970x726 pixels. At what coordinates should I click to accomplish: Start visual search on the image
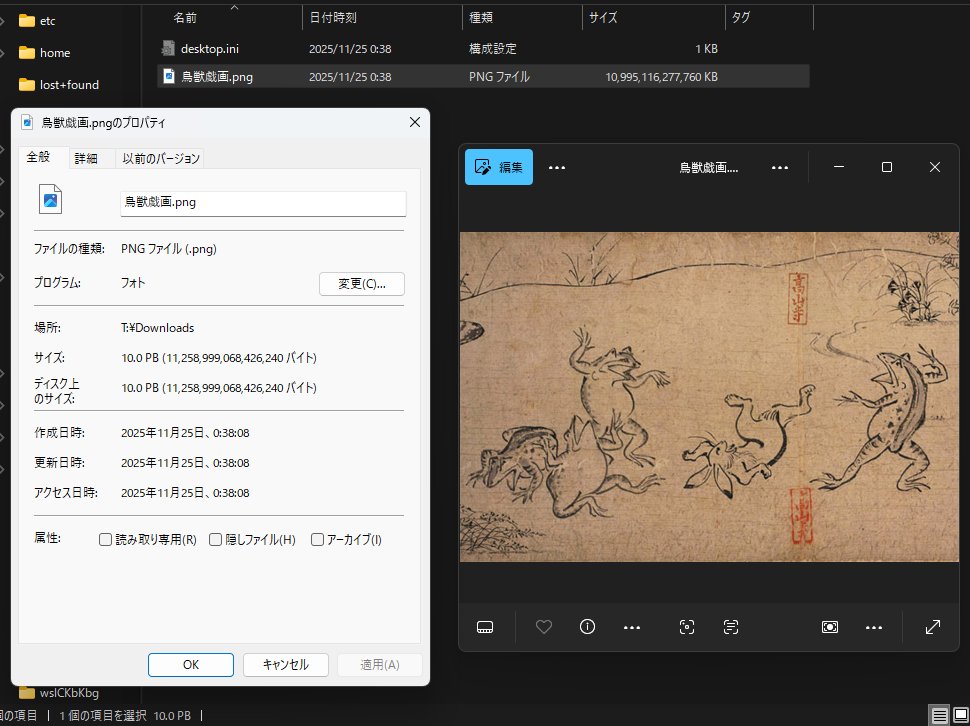tap(686, 627)
